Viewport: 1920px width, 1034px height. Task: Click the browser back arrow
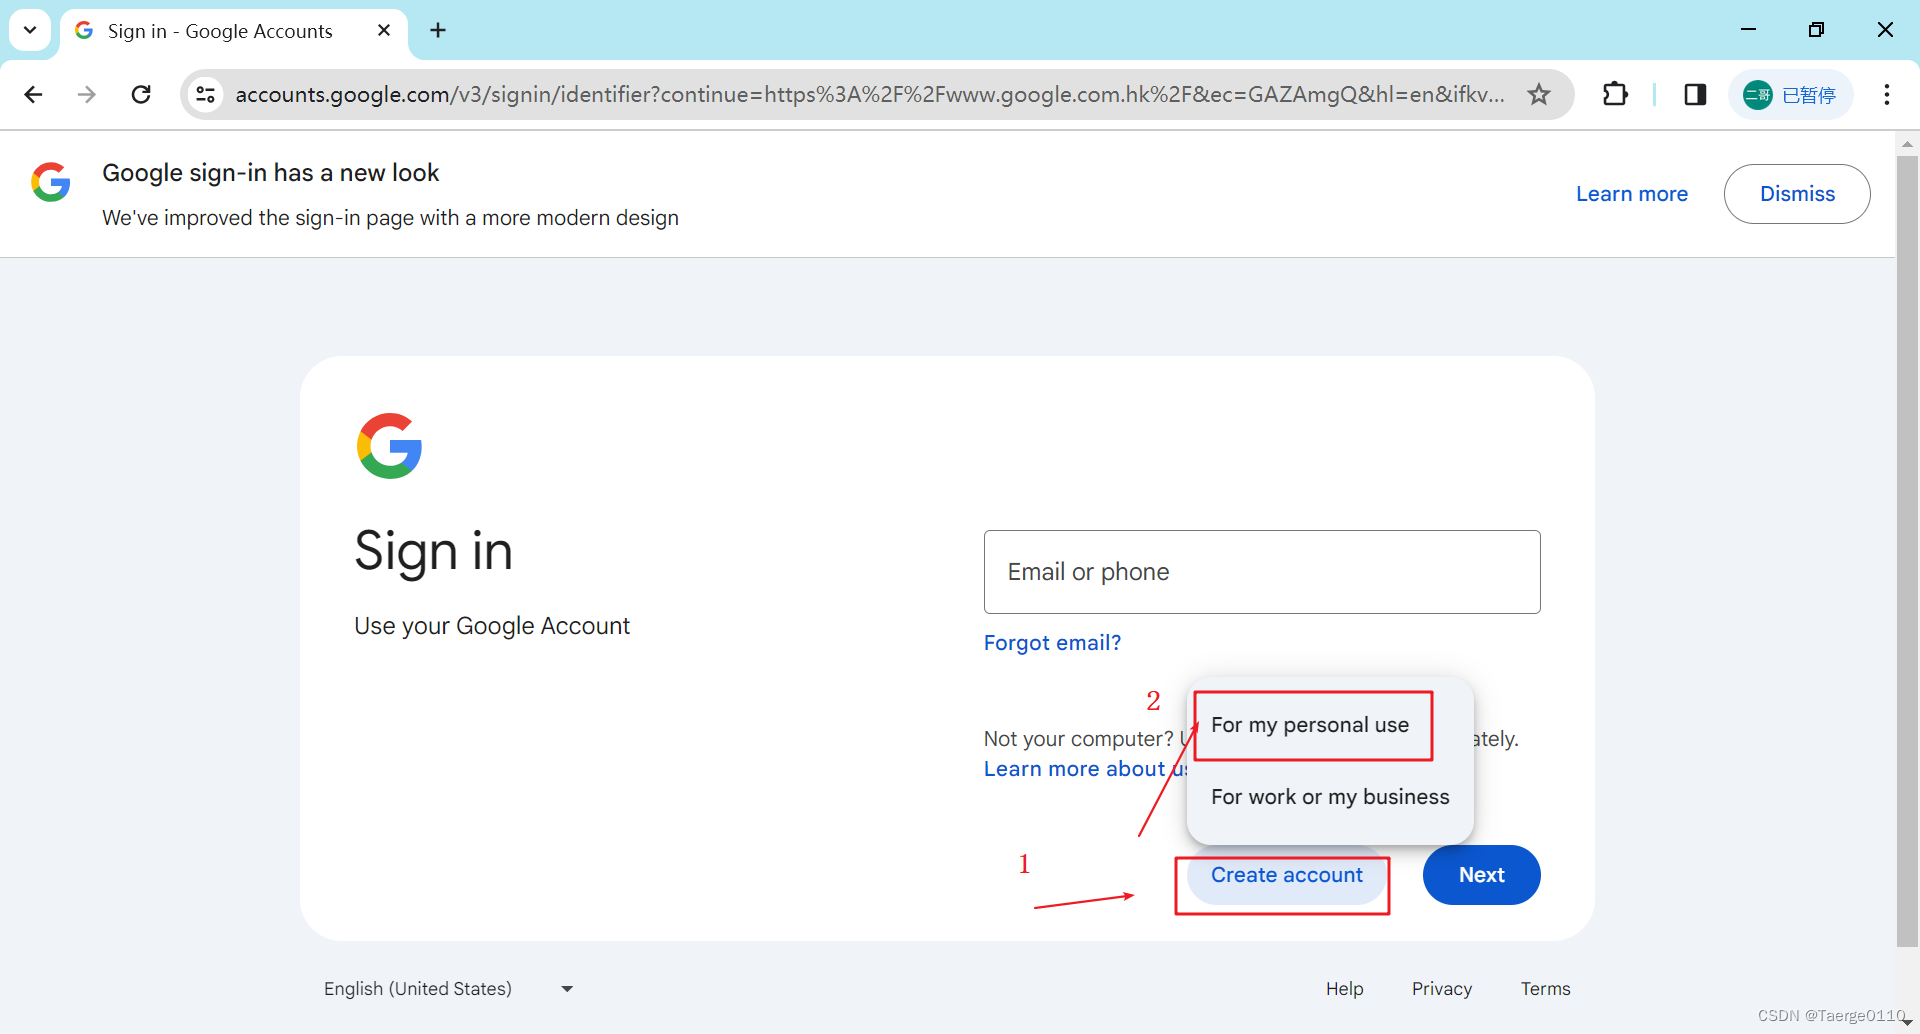33,94
